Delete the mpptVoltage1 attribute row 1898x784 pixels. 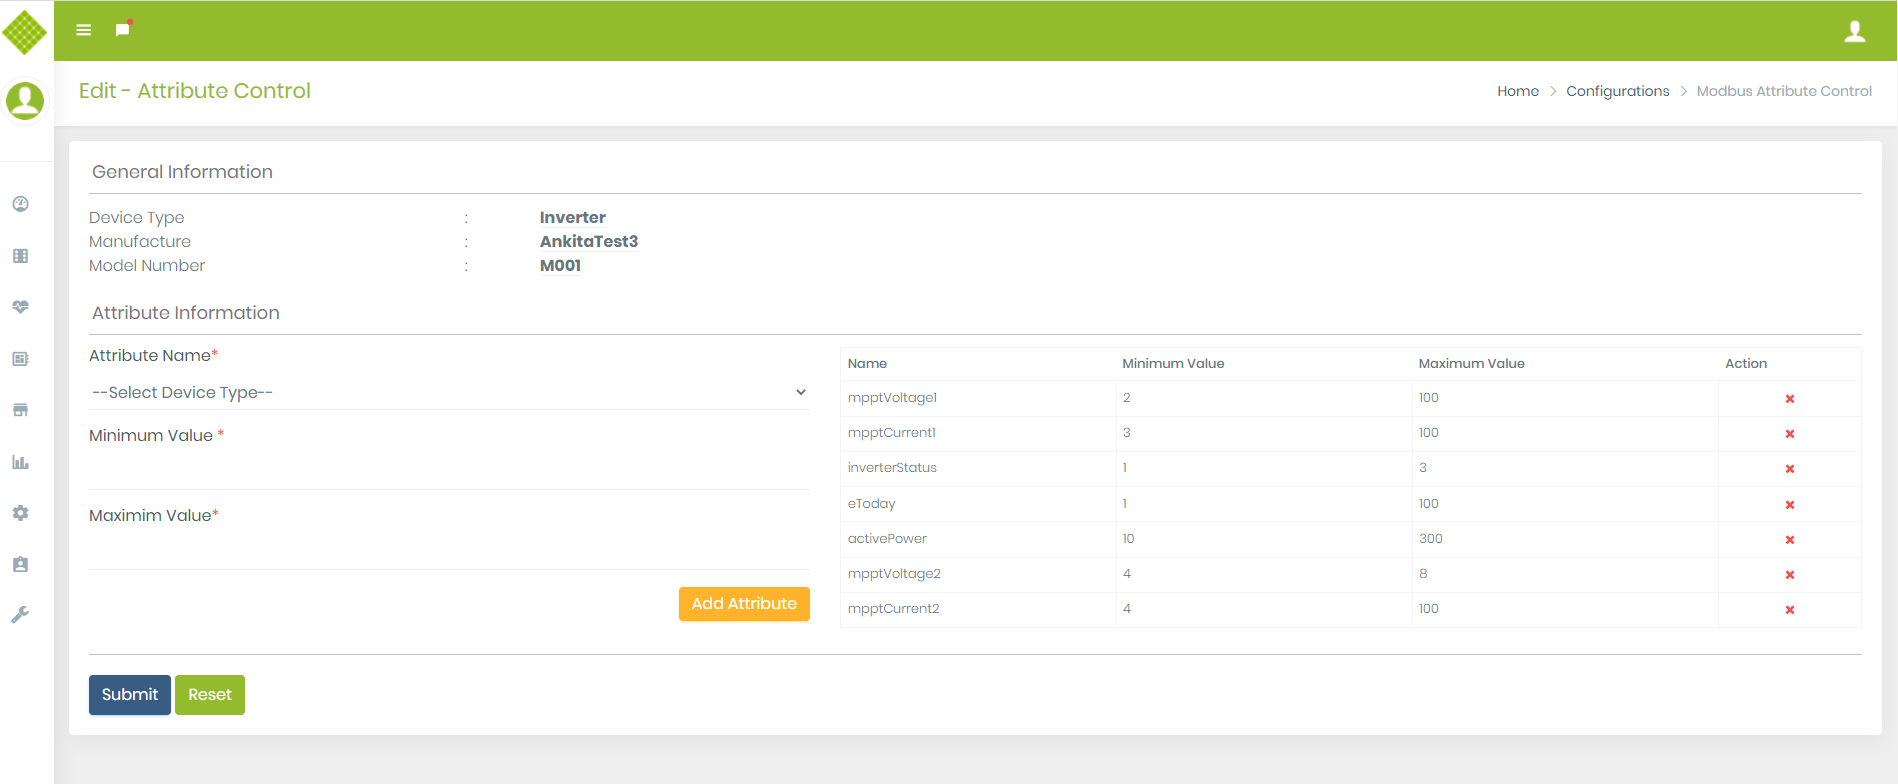point(1789,399)
